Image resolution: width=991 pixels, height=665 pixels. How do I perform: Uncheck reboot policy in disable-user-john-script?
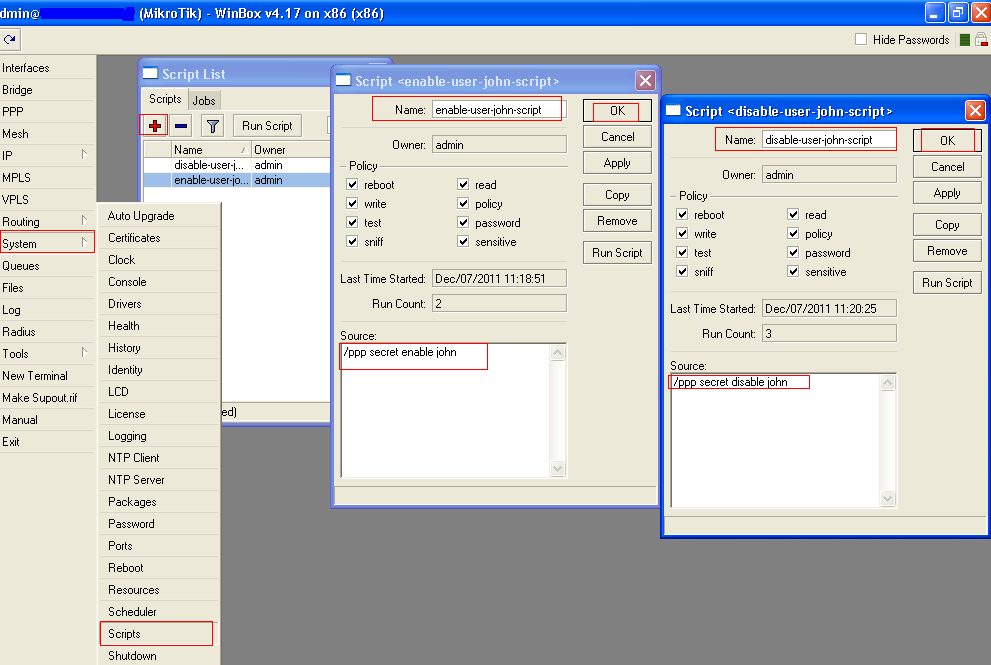click(682, 214)
